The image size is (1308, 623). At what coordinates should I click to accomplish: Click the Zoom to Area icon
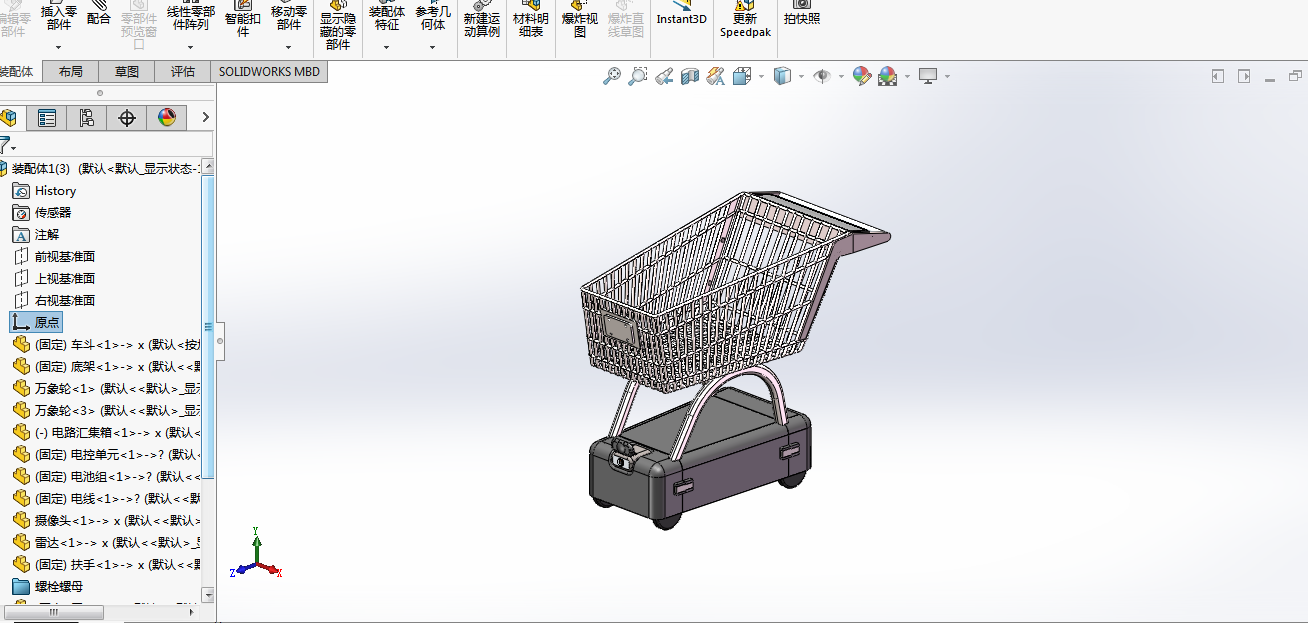[x=638, y=76]
